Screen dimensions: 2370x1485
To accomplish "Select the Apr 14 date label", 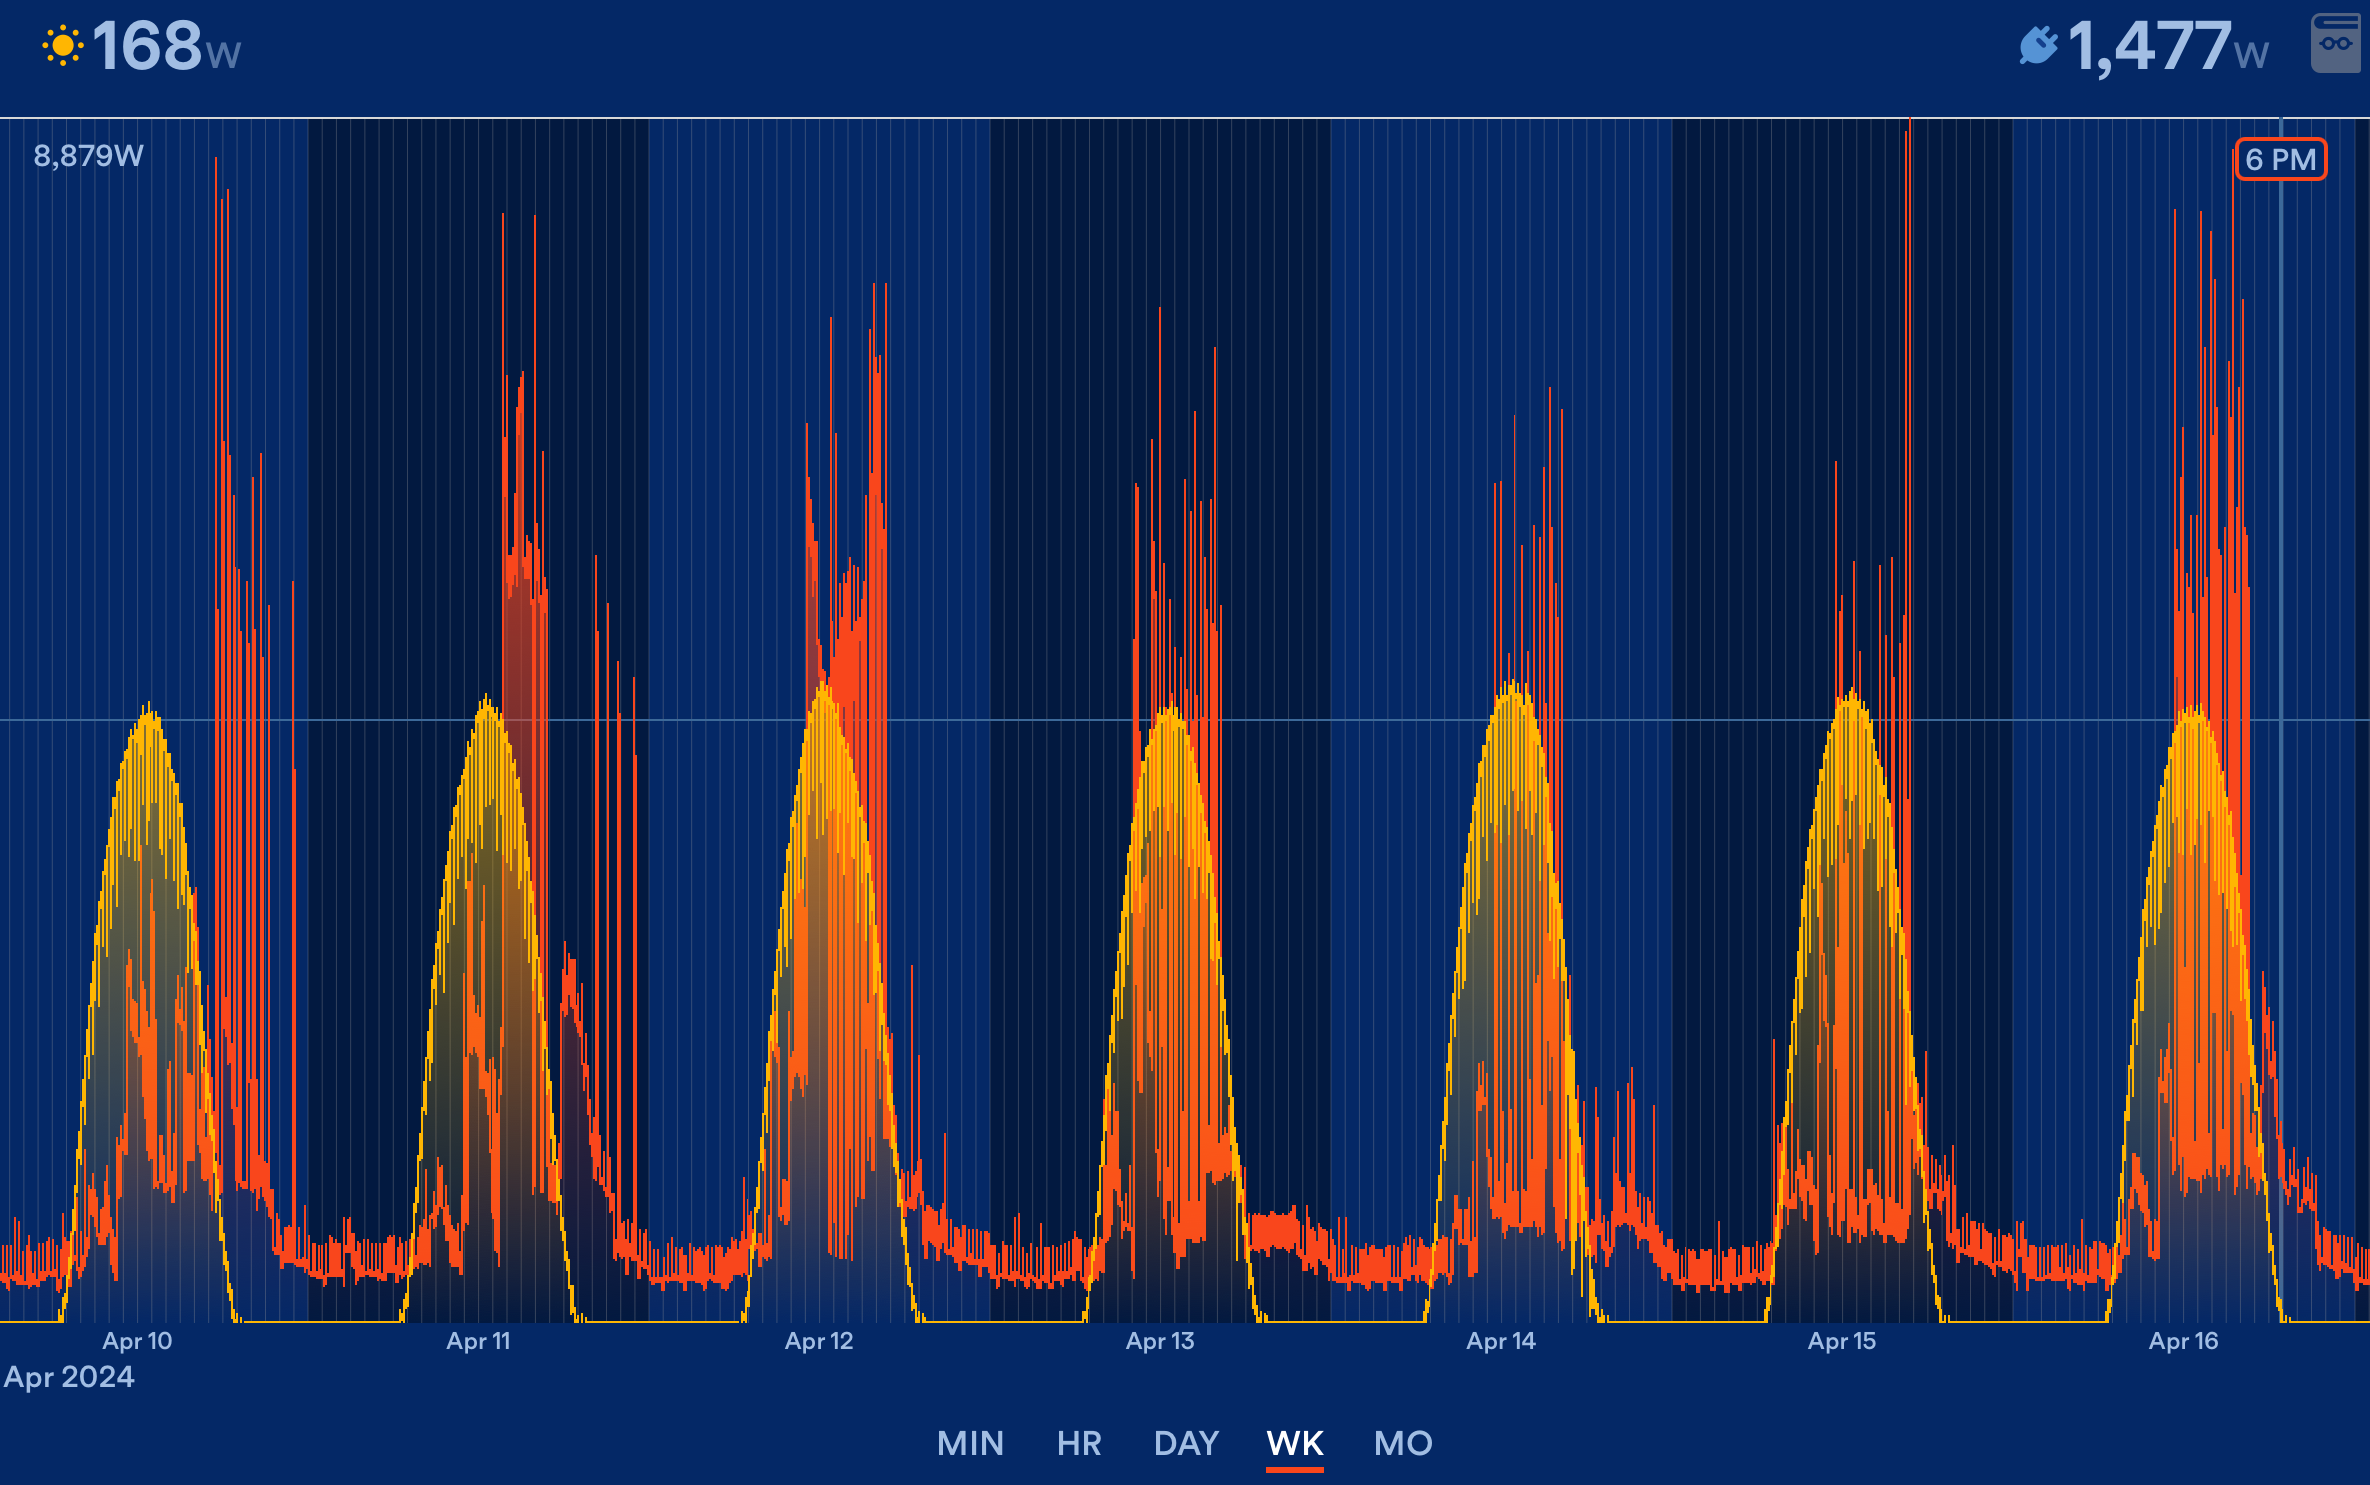I will click(x=1500, y=1341).
